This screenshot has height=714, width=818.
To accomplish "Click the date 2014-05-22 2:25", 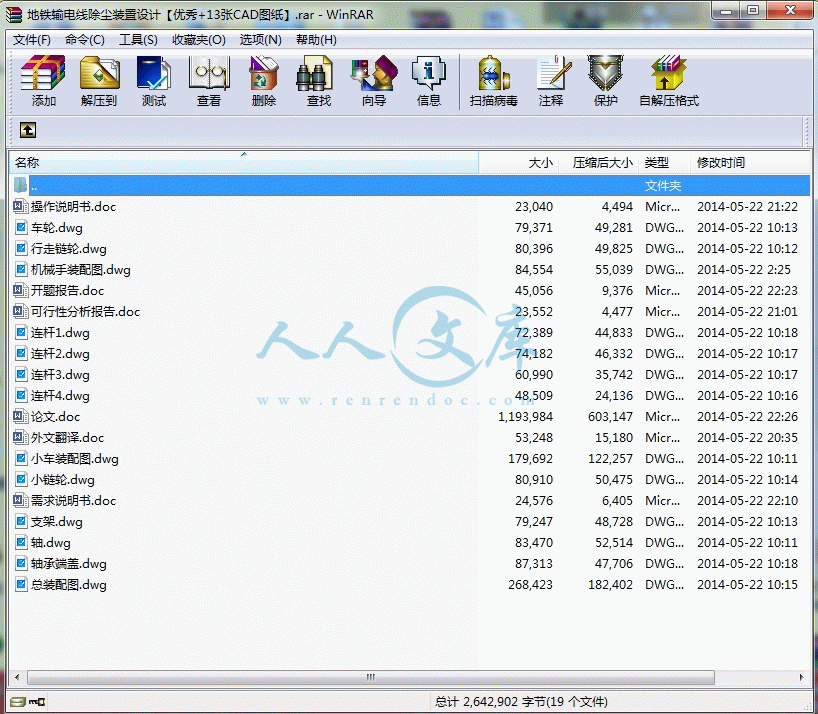I will pos(744,270).
